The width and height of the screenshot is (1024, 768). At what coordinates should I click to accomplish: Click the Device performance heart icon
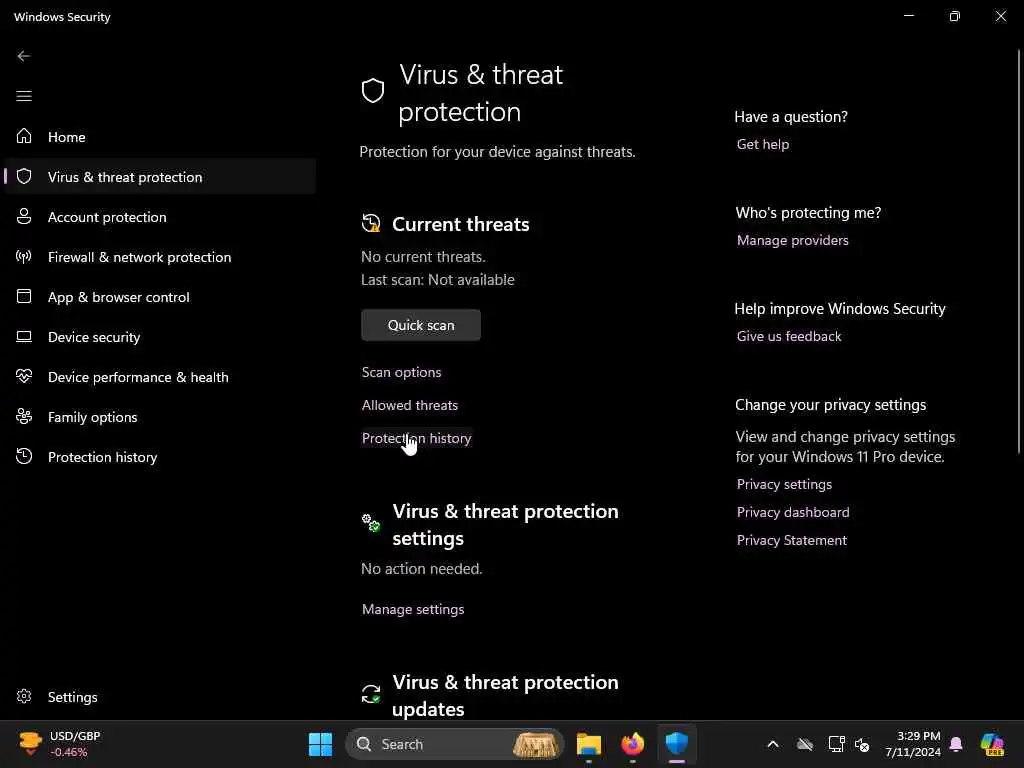(x=24, y=376)
